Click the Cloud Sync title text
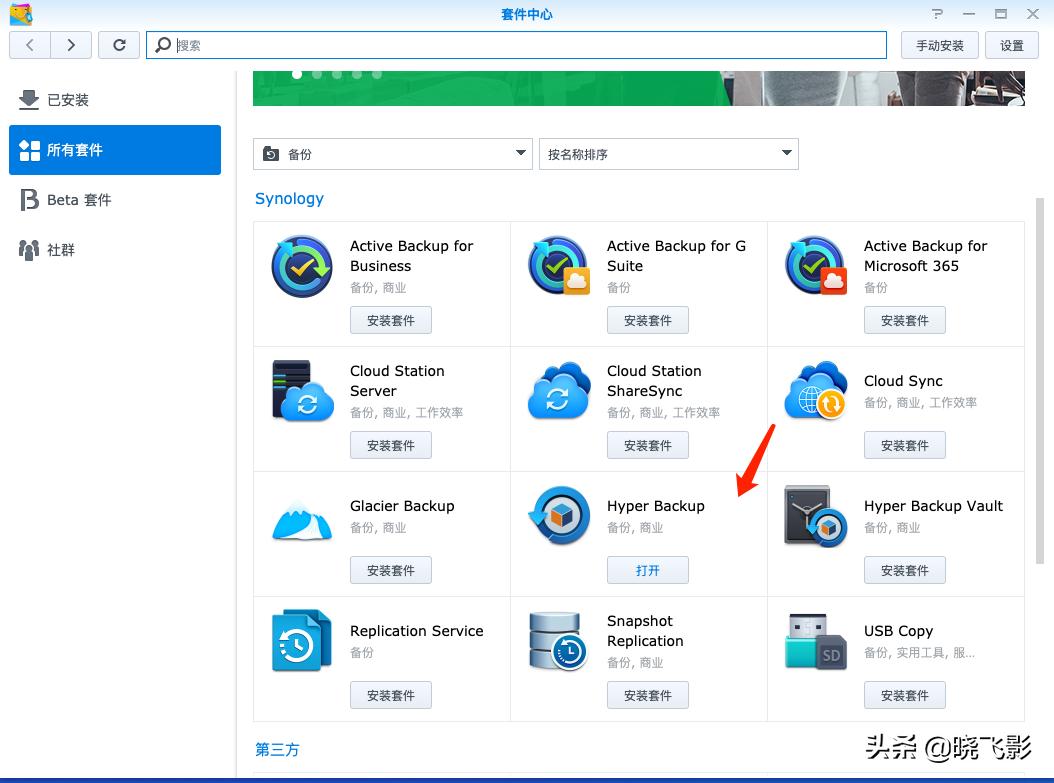The image size is (1054, 783). click(903, 381)
